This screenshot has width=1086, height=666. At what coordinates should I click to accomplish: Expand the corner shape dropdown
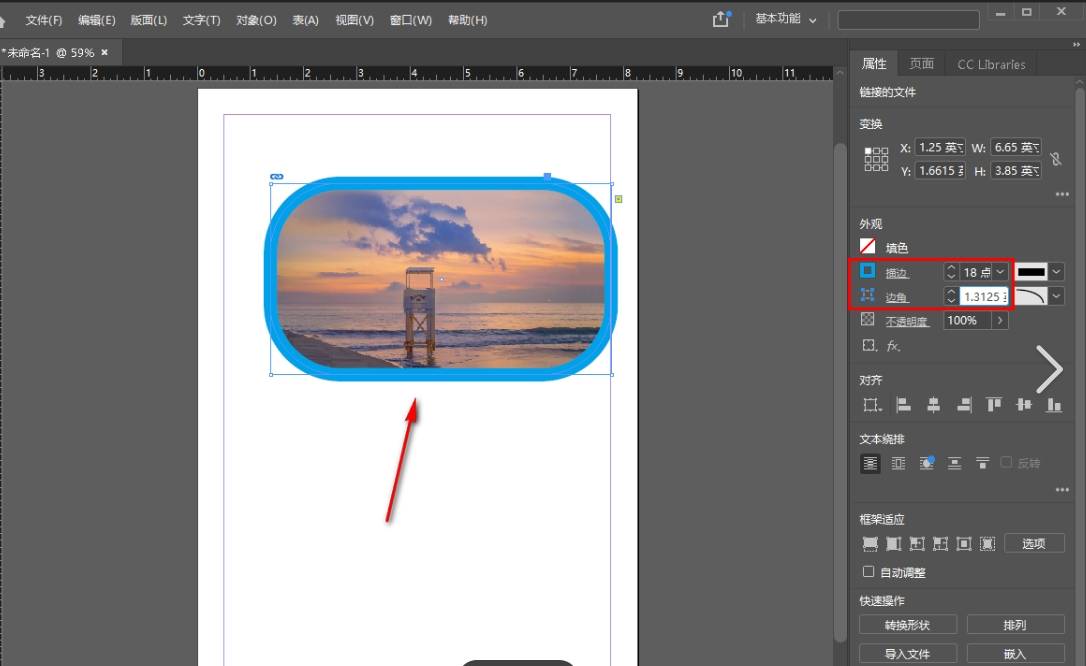pyautogui.click(x=1055, y=296)
